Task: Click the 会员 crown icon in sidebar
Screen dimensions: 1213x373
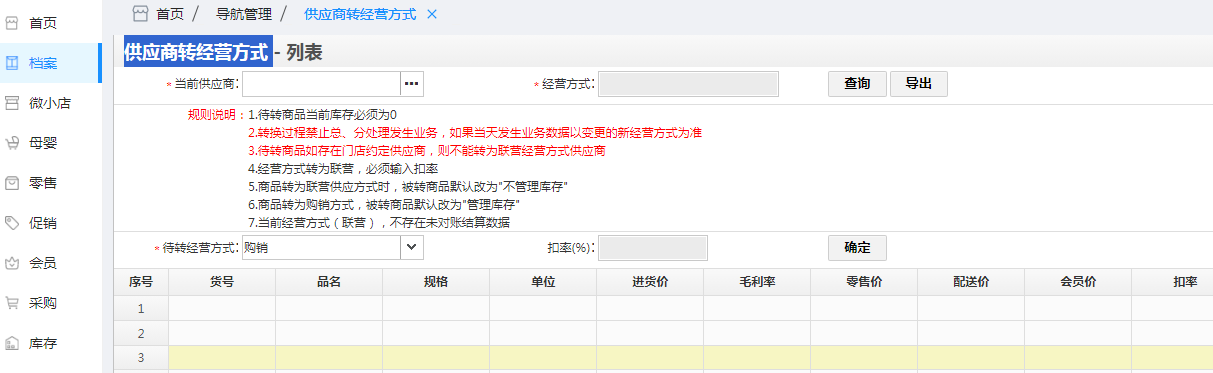Action: tap(13, 263)
